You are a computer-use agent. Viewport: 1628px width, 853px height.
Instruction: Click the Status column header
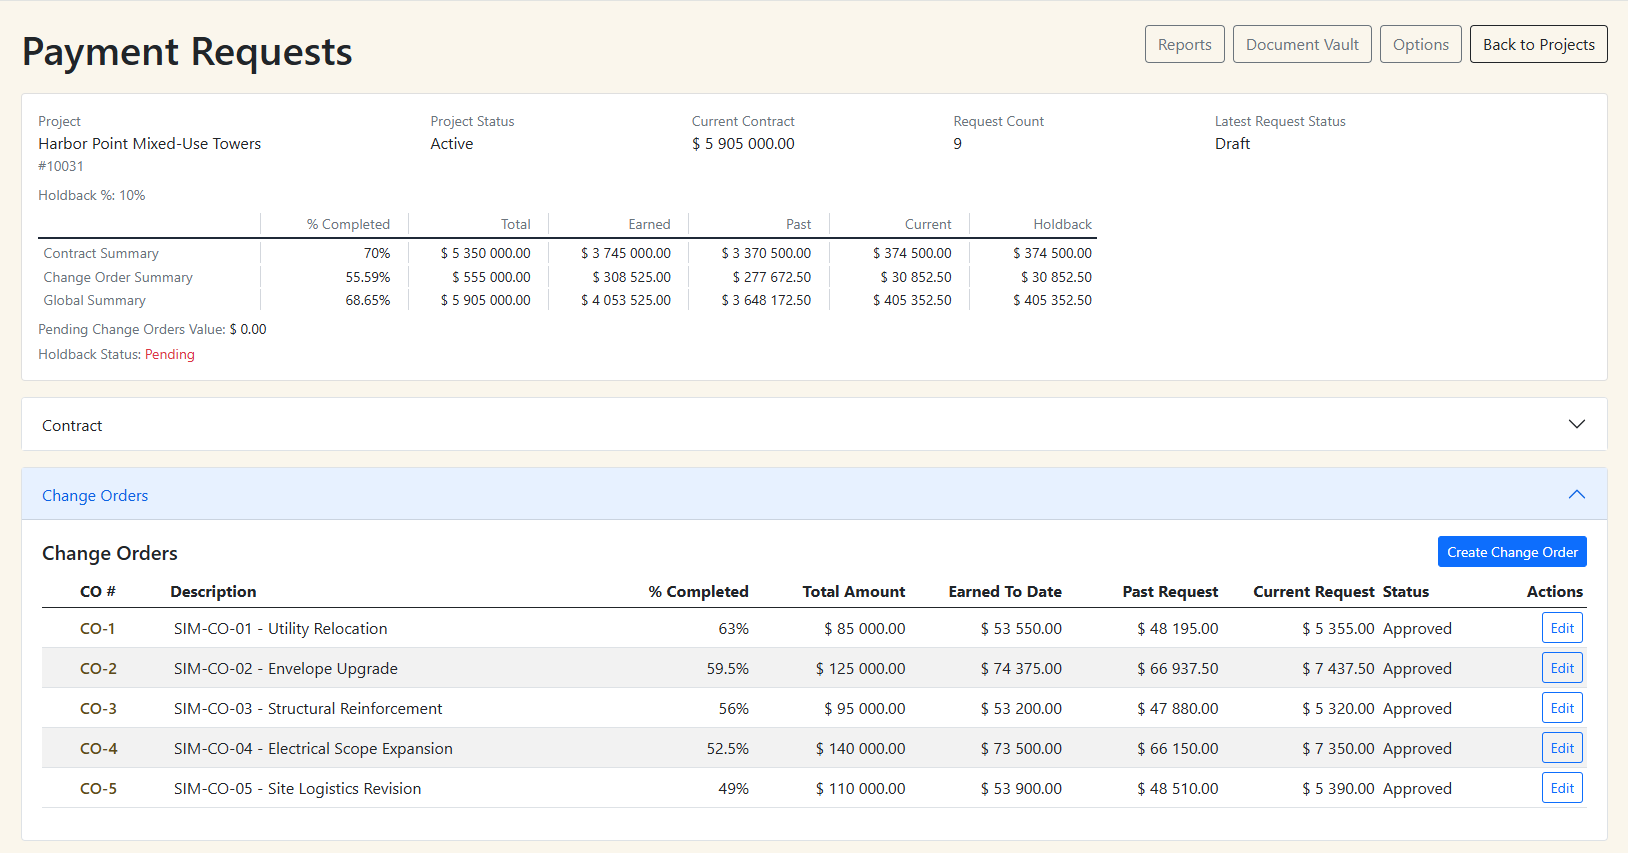pyautogui.click(x=1405, y=592)
